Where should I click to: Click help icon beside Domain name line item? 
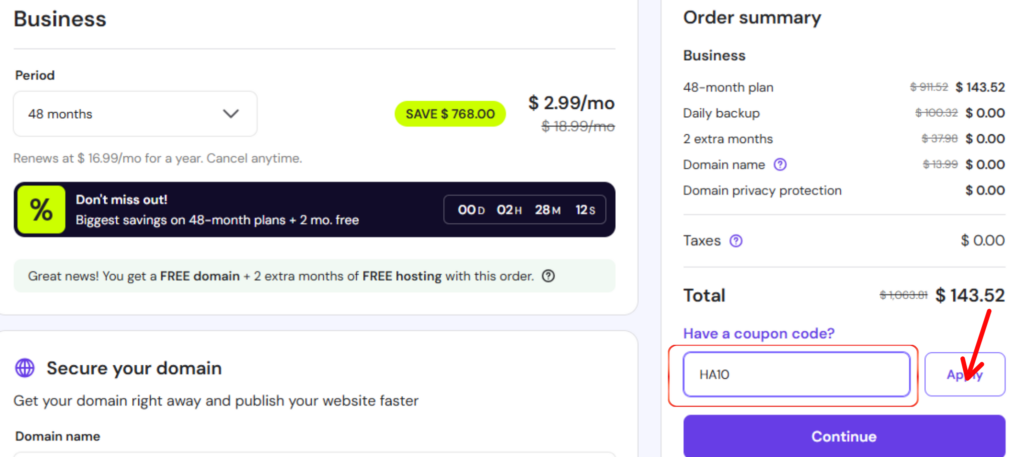point(781,165)
